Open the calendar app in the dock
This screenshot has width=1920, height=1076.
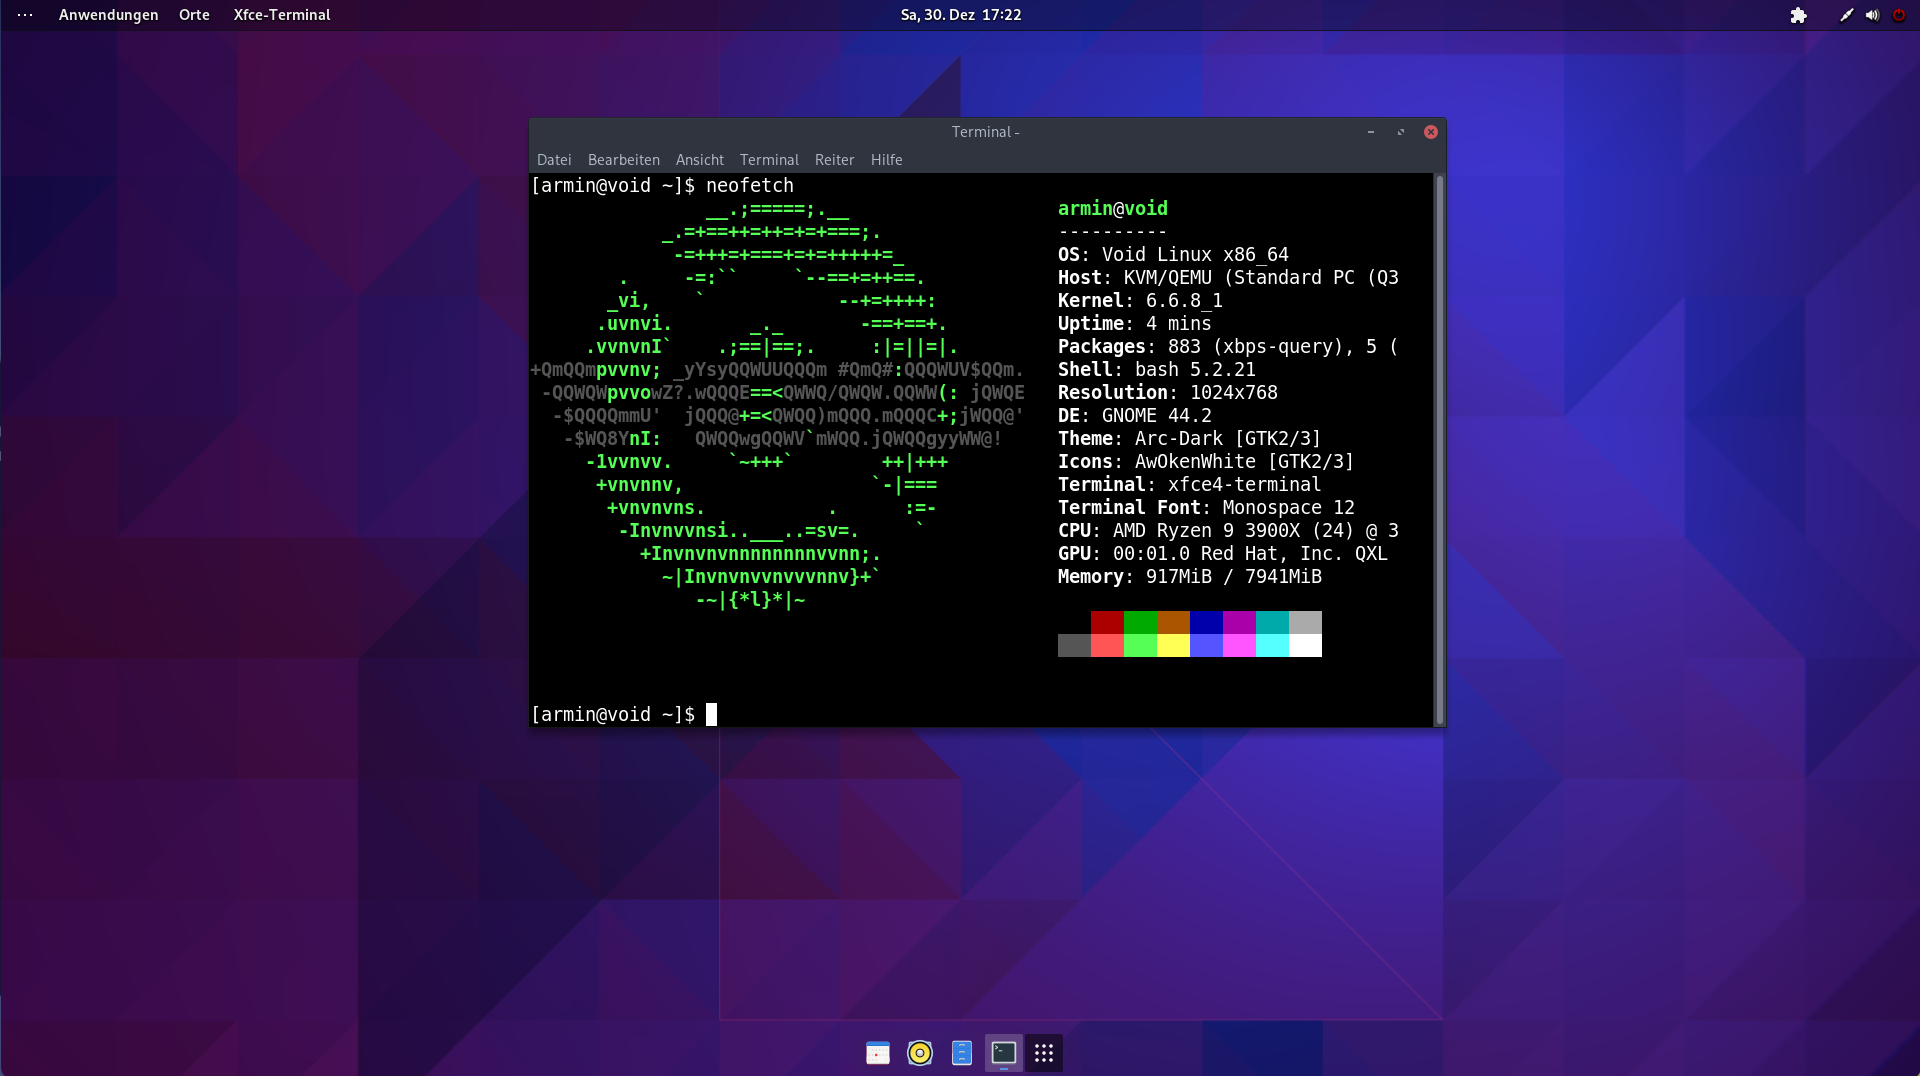point(877,1053)
